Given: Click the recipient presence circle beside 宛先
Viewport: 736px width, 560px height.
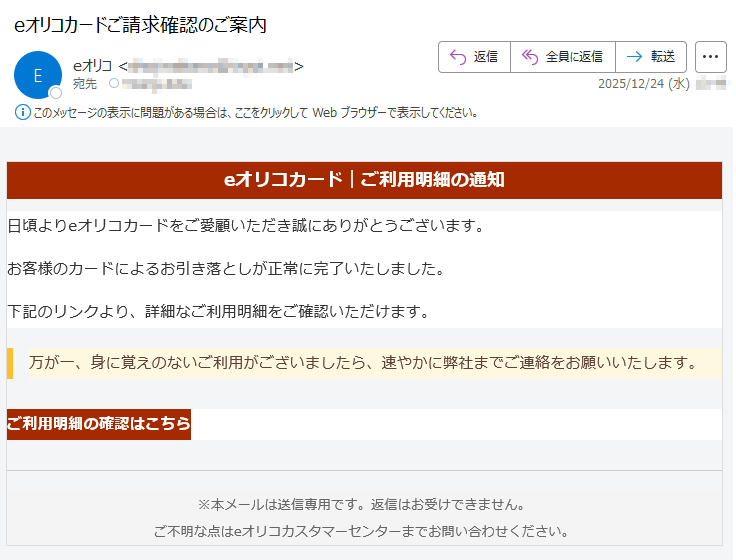Looking at the screenshot, I should [x=114, y=84].
